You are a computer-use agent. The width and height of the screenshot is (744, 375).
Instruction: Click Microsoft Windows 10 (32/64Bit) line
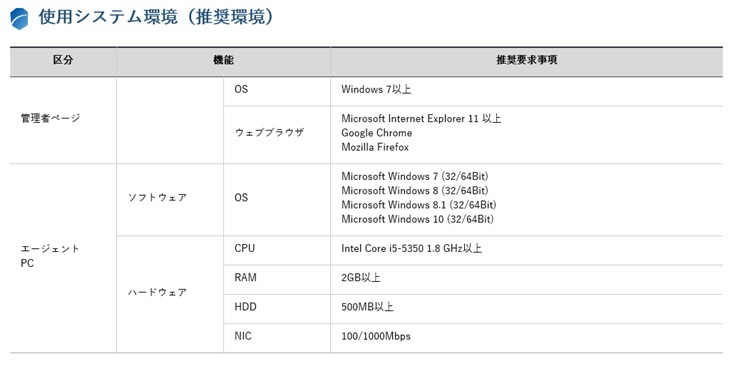pos(418,219)
